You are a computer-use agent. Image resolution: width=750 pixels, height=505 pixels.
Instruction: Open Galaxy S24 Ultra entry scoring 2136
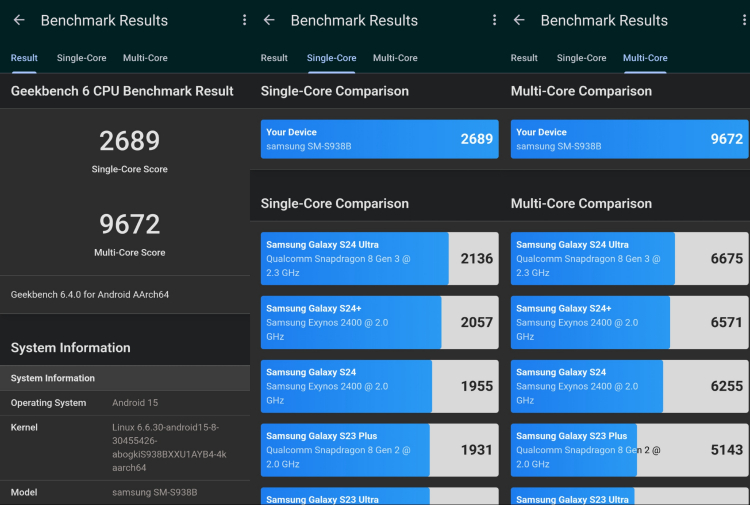(379, 258)
